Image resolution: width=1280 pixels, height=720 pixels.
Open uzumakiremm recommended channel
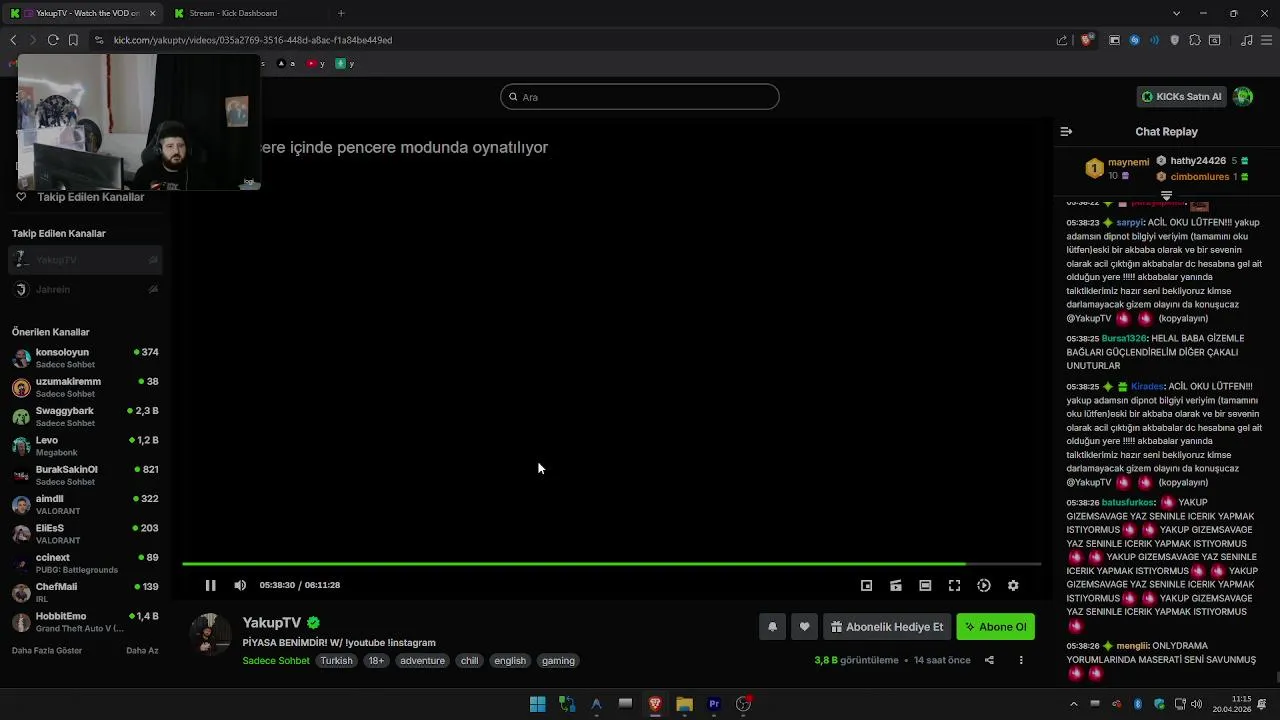coord(85,387)
